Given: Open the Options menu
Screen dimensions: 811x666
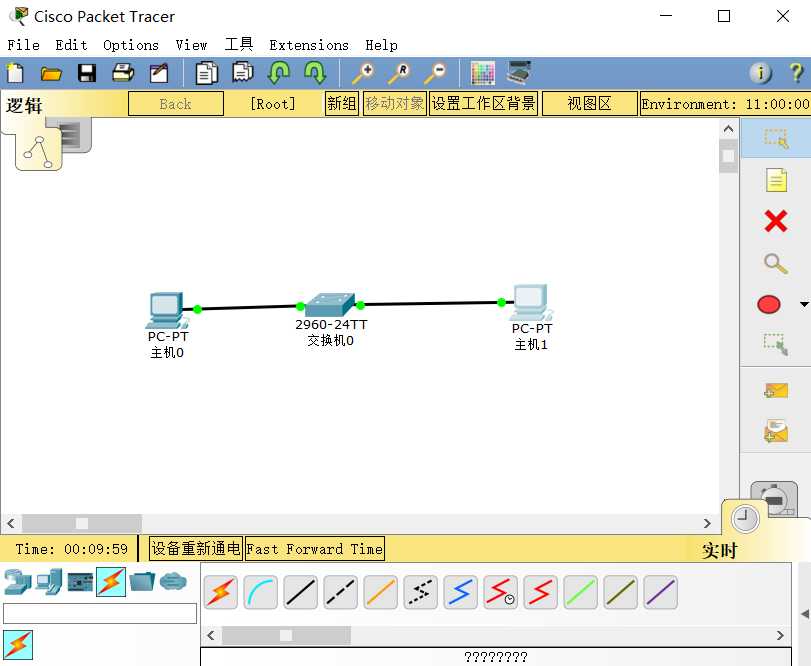Looking at the screenshot, I should click(x=131, y=45).
